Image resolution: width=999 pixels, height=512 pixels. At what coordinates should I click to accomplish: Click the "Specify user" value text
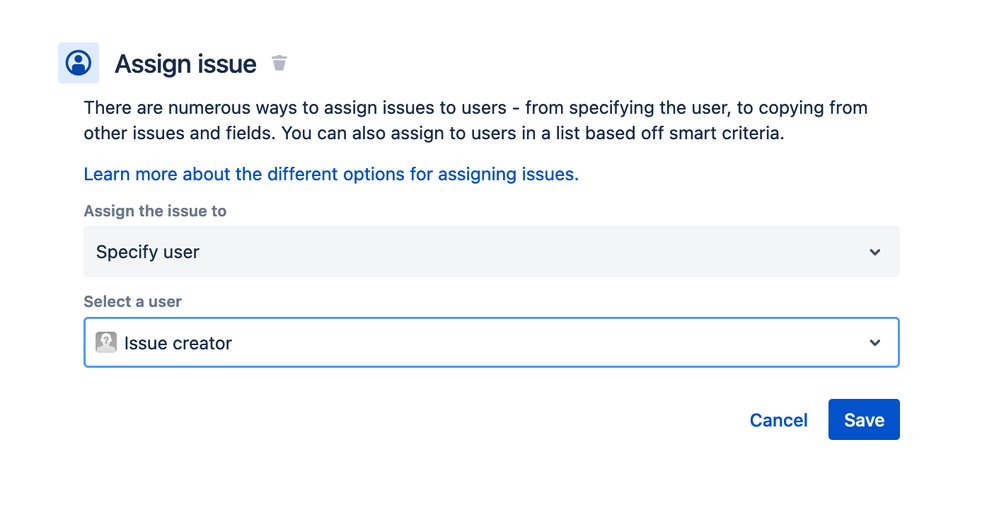pyautogui.click(x=148, y=252)
